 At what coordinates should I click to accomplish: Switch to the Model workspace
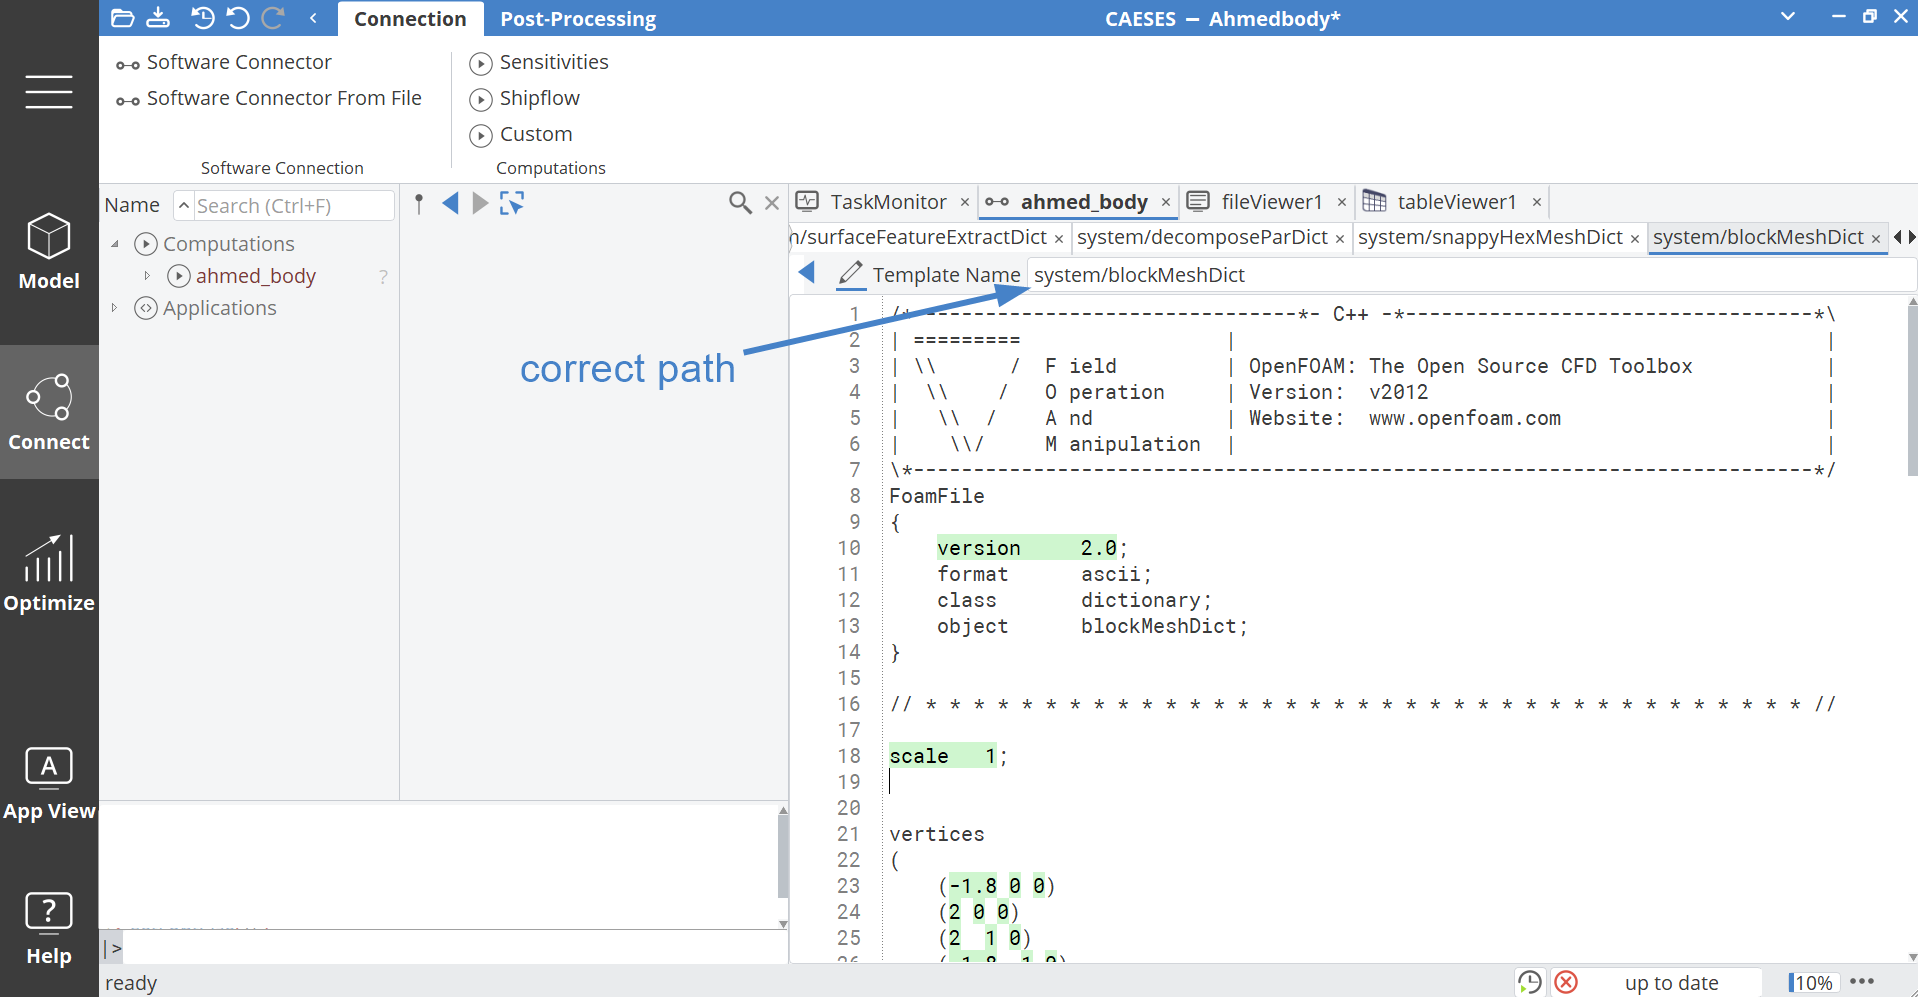coord(49,252)
